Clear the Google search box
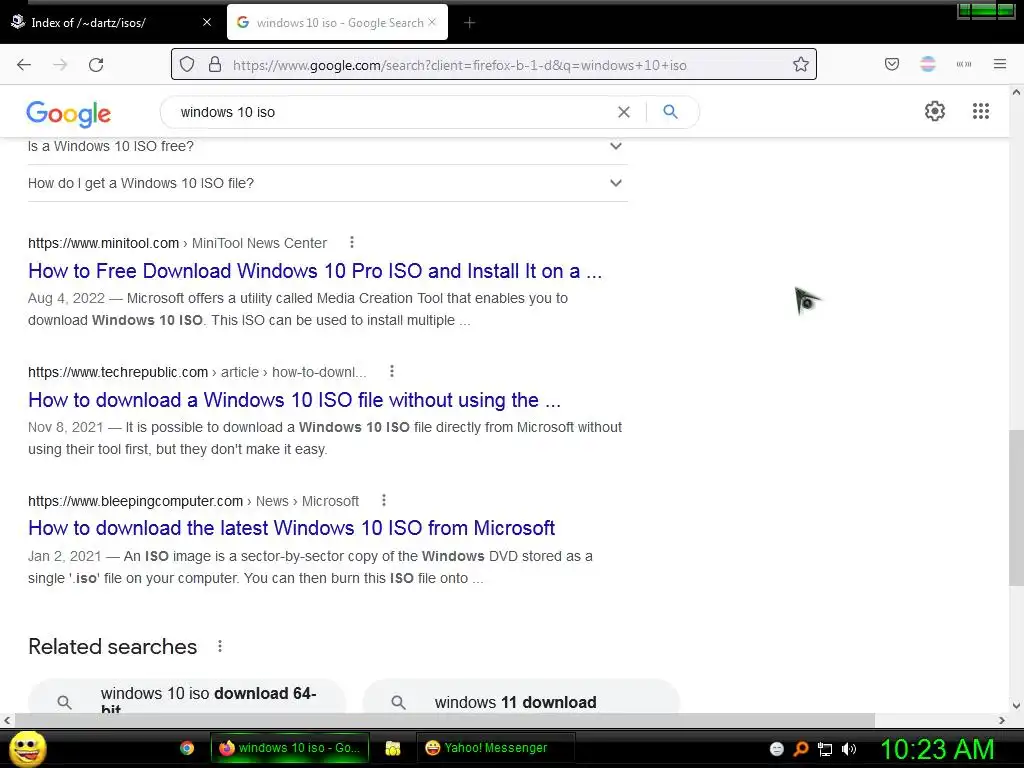The width and height of the screenshot is (1024, 768). (x=624, y=112)
